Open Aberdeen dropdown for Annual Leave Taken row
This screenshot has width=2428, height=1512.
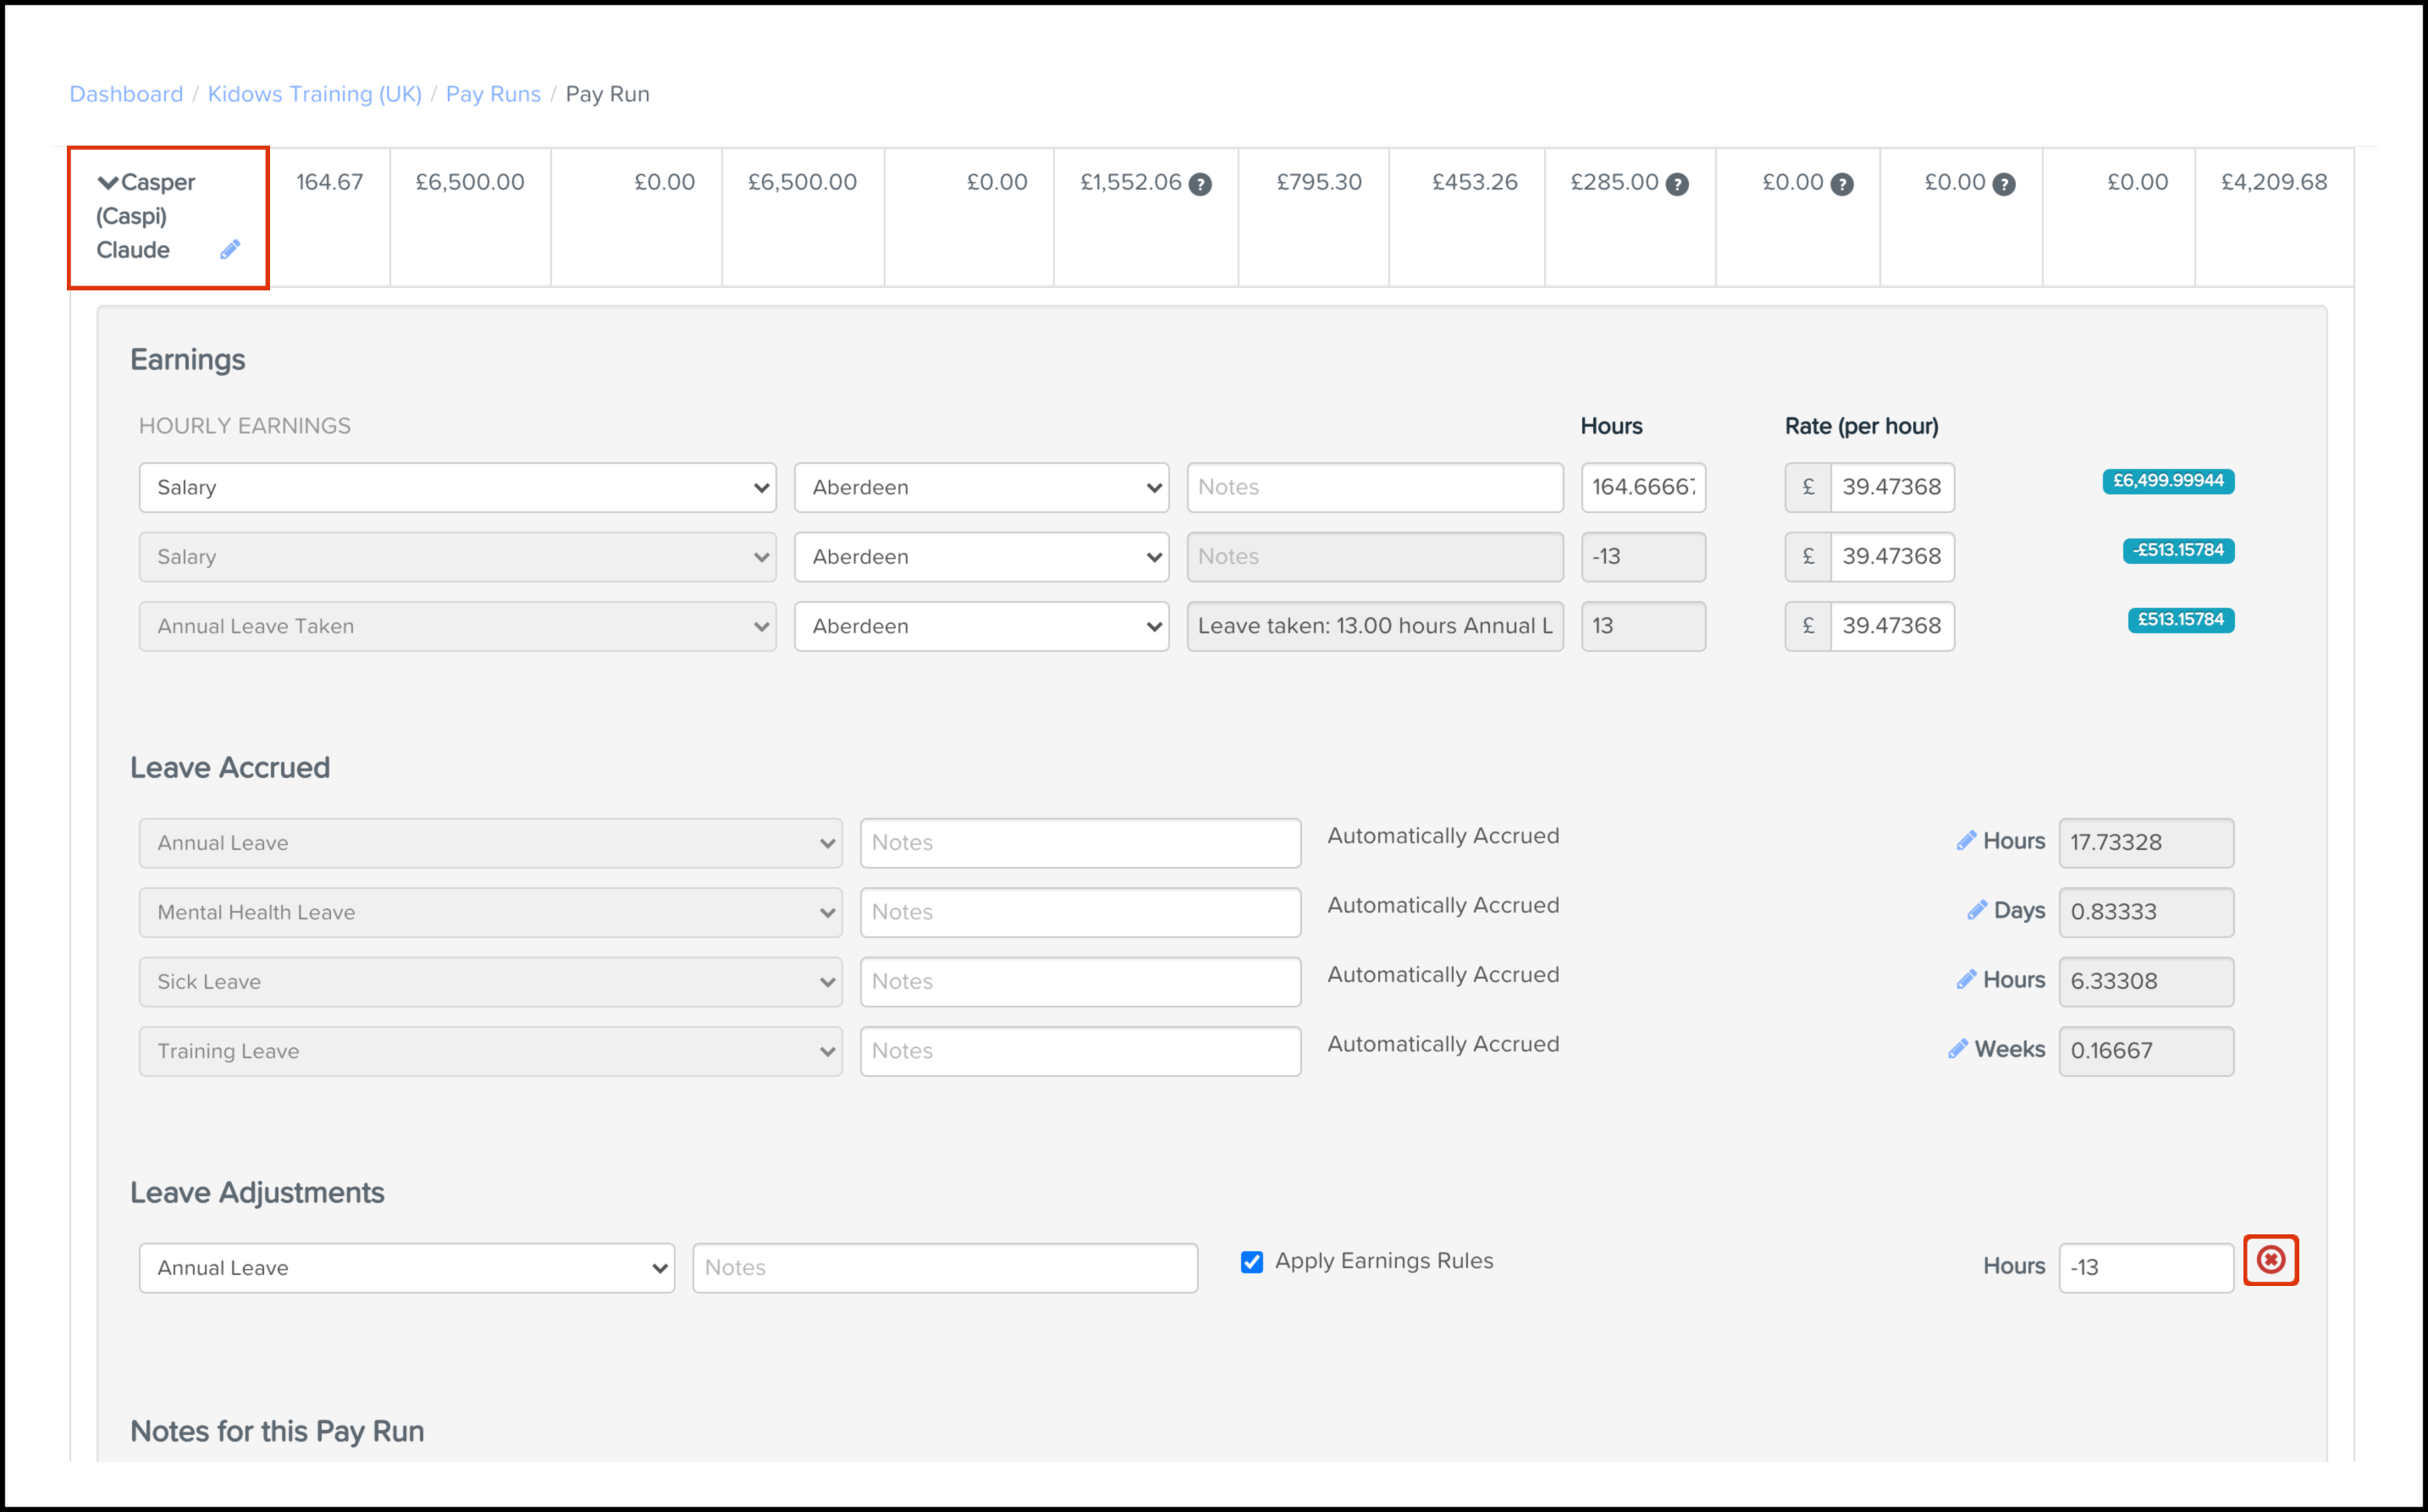coord(981,627)
